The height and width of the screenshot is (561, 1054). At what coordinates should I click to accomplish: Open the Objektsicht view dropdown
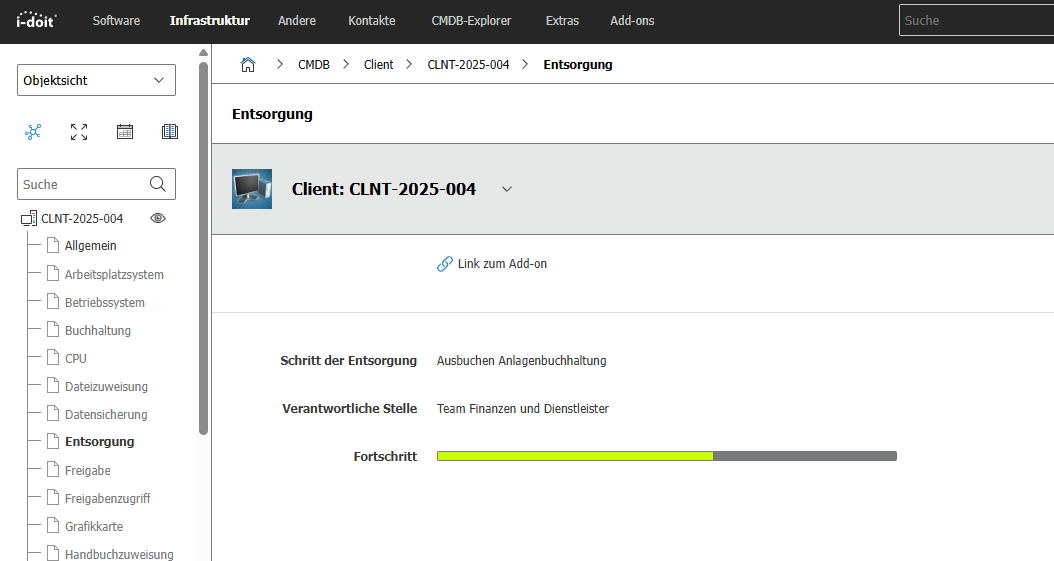pos(96,80)
